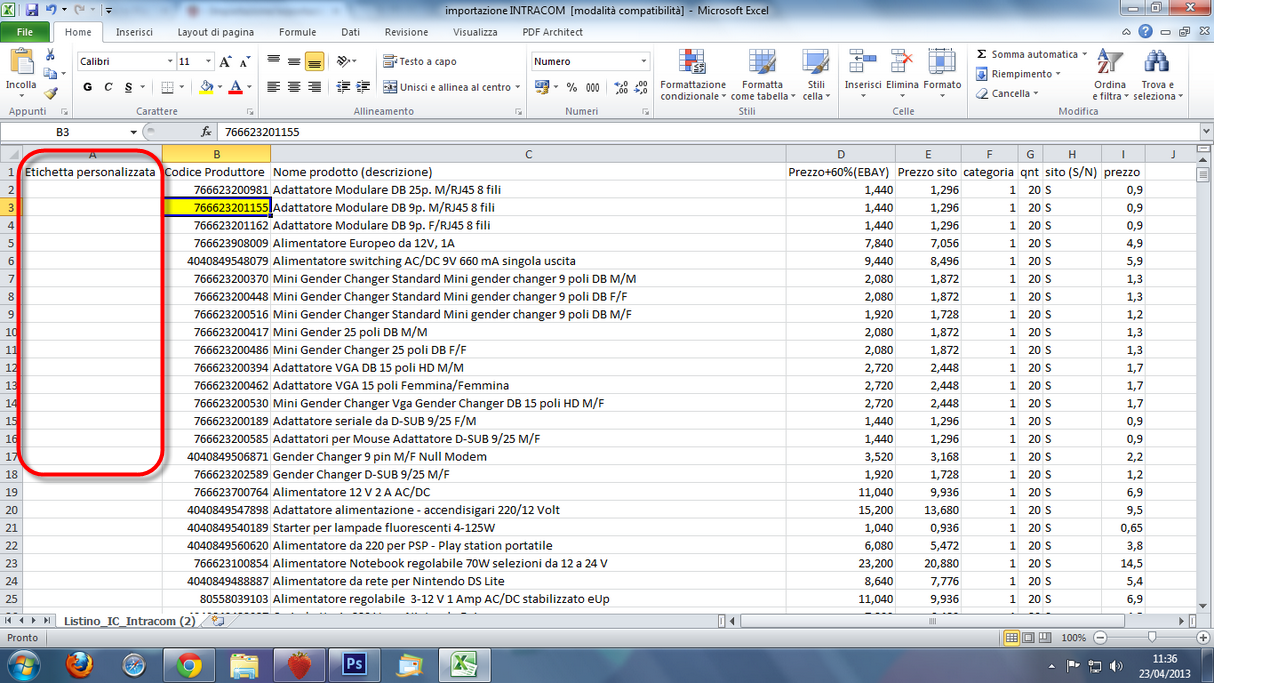Open Google Chrome from the taskbar
Image resolution: width=1288 pixels, height=683 pixels.
(189, 664)
